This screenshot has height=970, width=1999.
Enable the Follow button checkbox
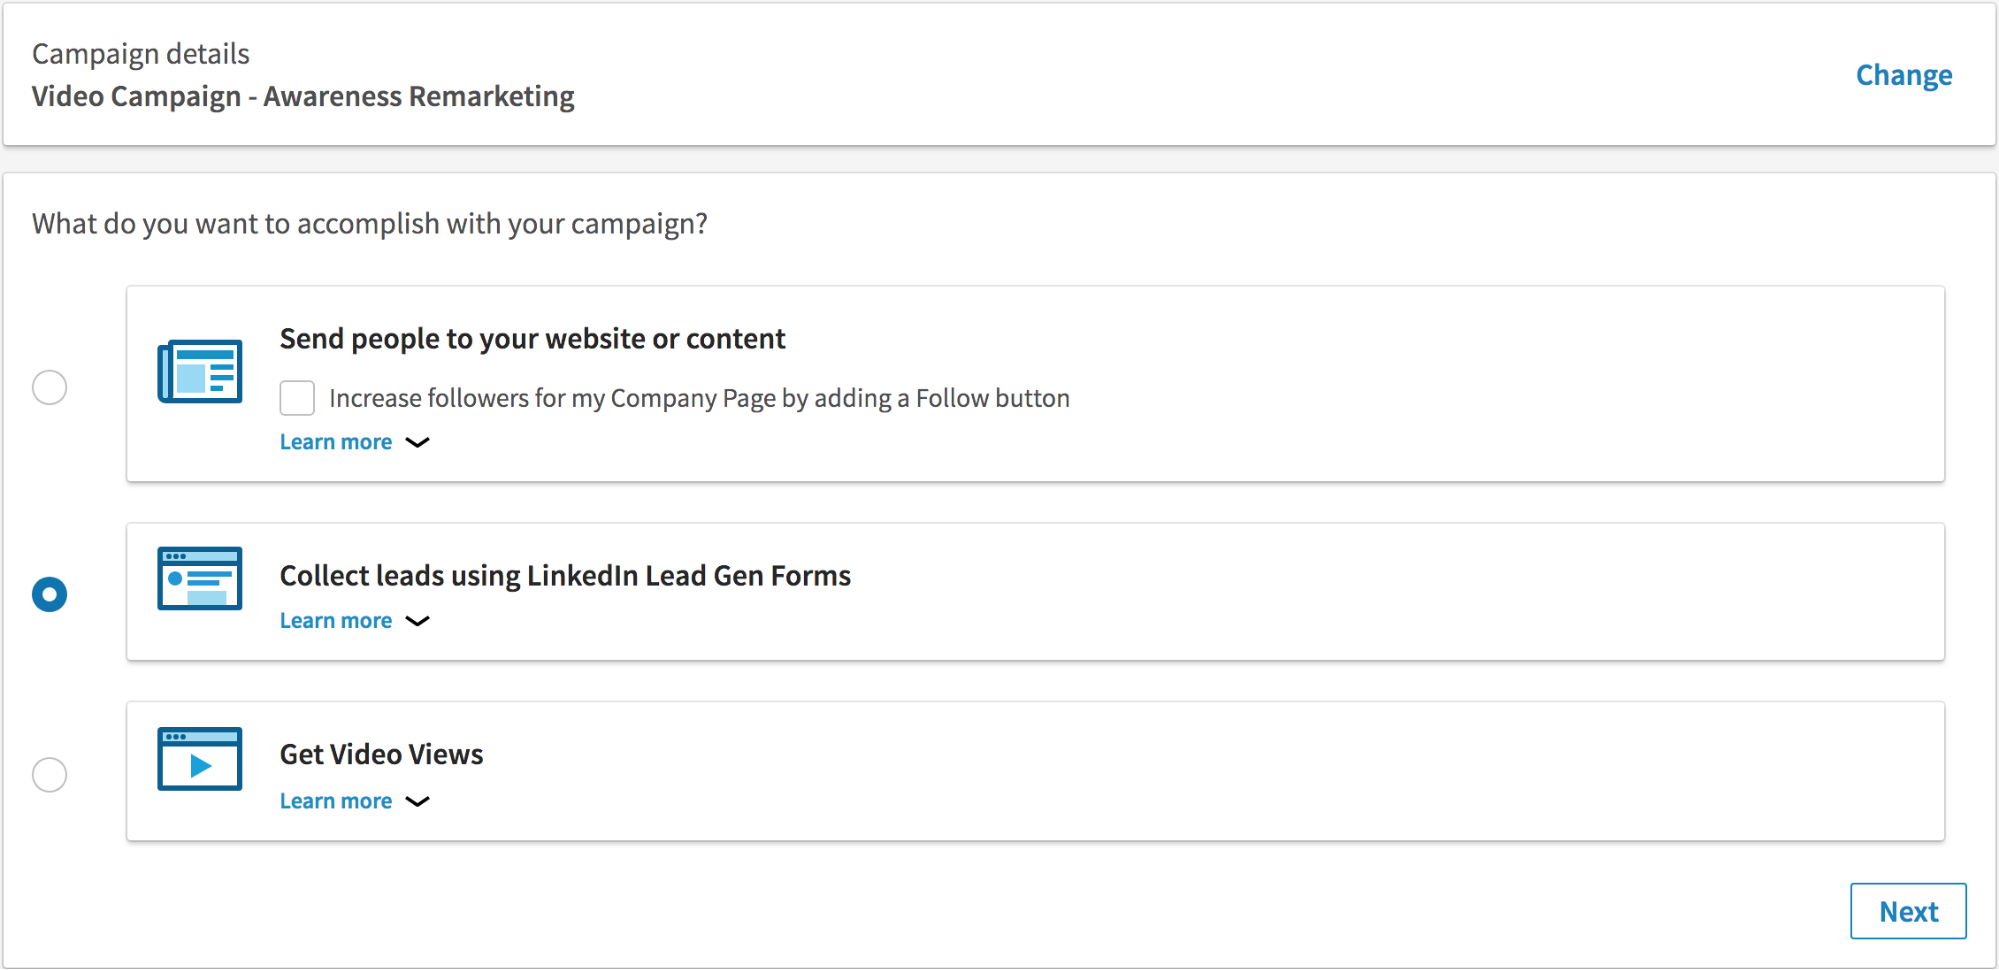(x=297, y=398)
